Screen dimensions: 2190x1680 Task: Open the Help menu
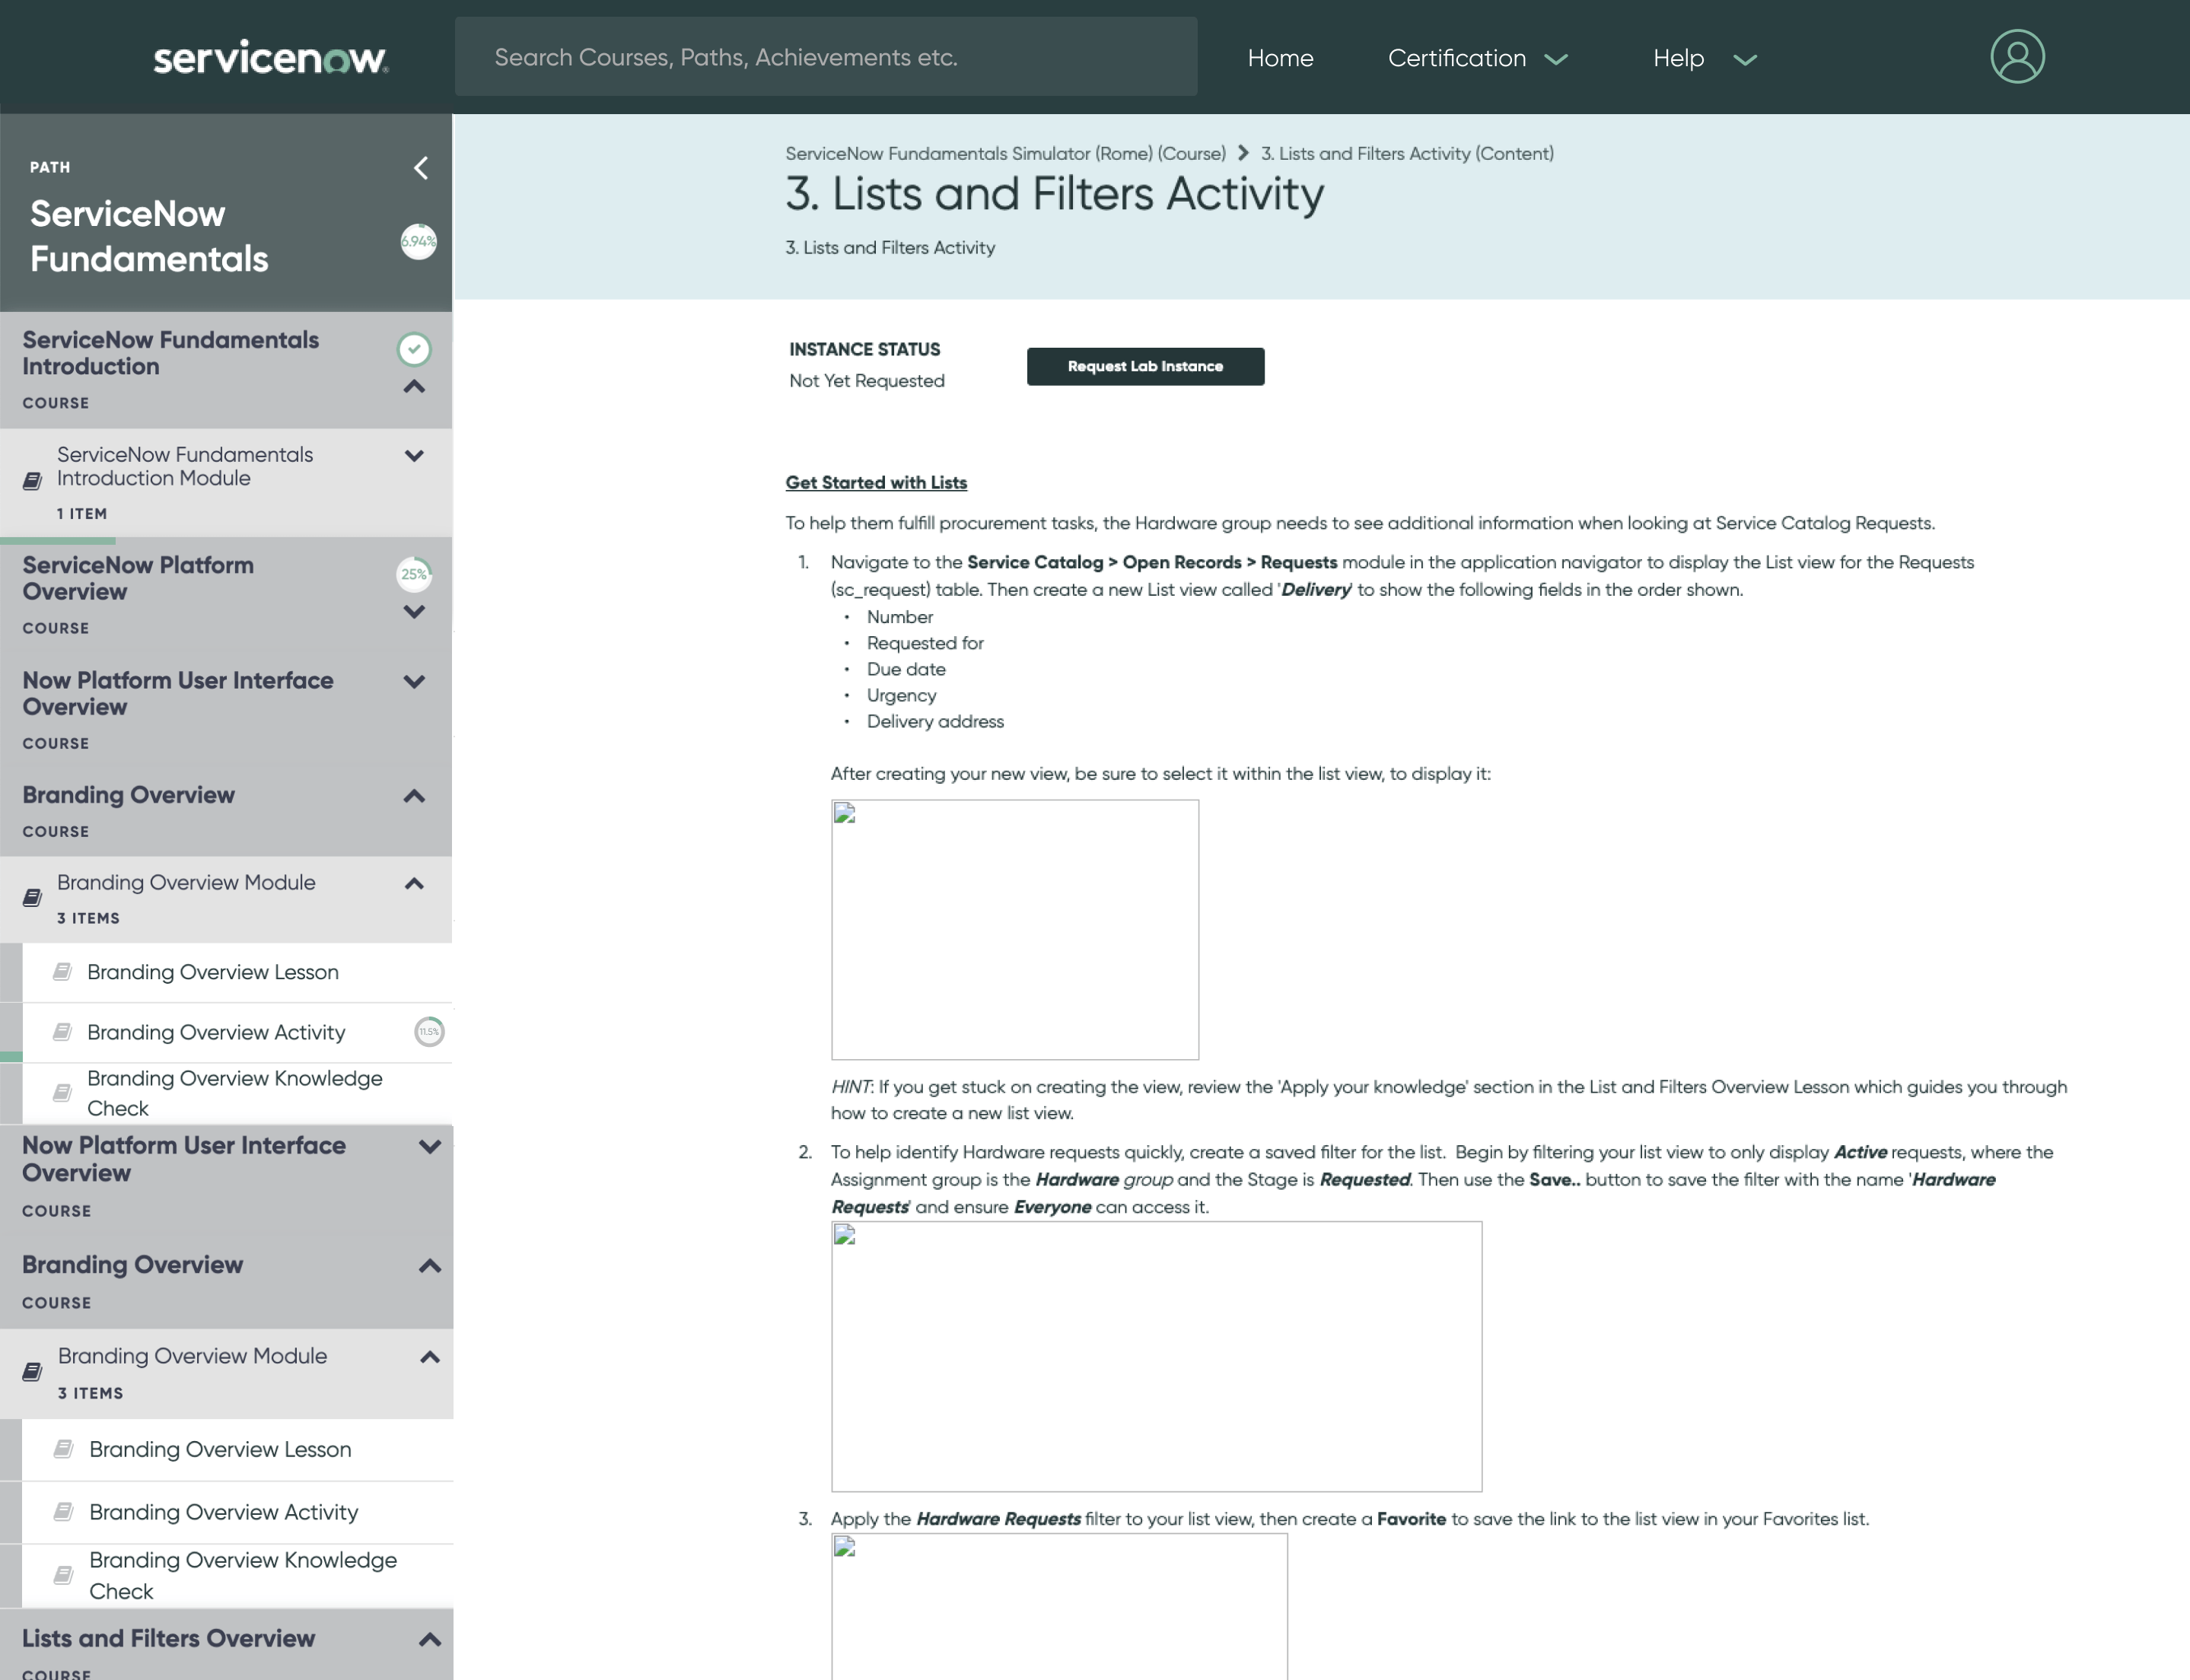pos(1678,58)
